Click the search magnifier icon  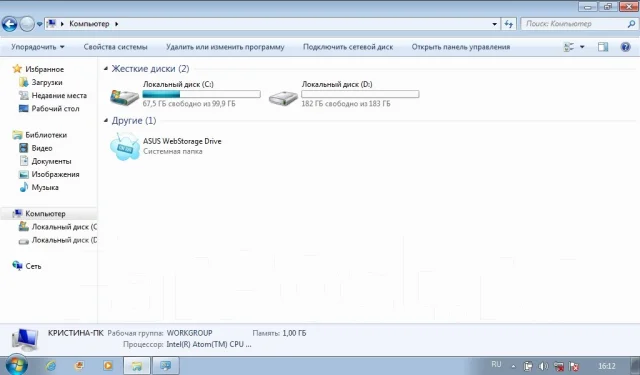[x=631, y=24]
